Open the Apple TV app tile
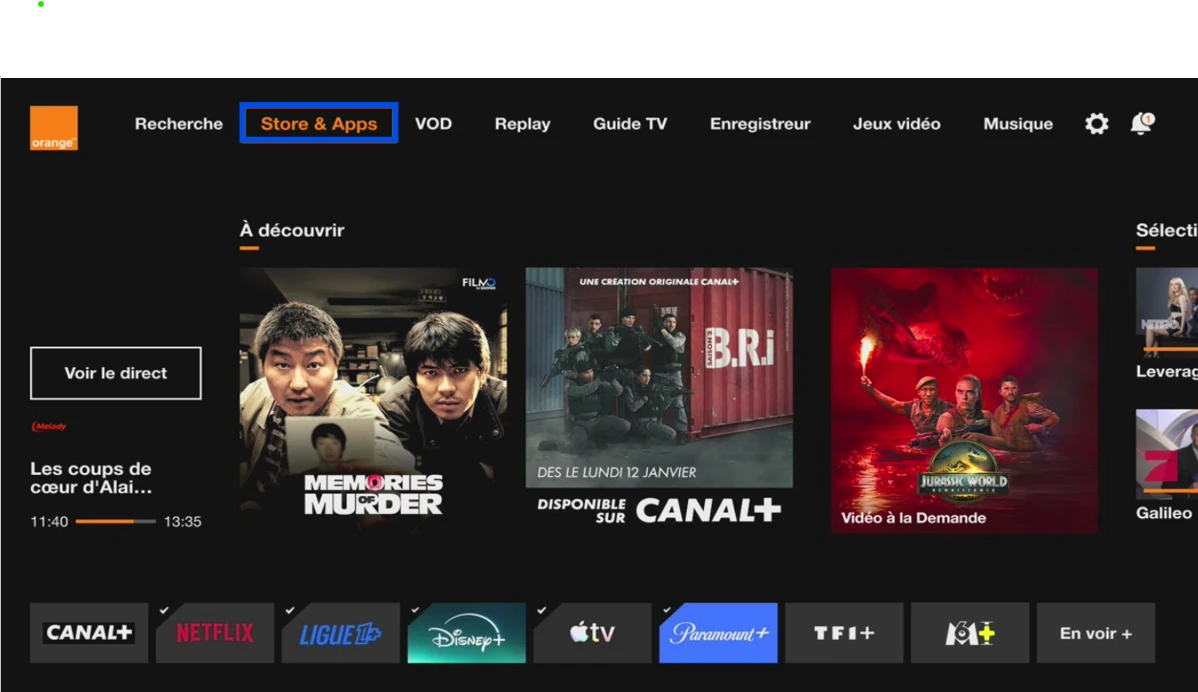Image resolution: width=1198 pixels, height=692 pixels. (592, 633)
